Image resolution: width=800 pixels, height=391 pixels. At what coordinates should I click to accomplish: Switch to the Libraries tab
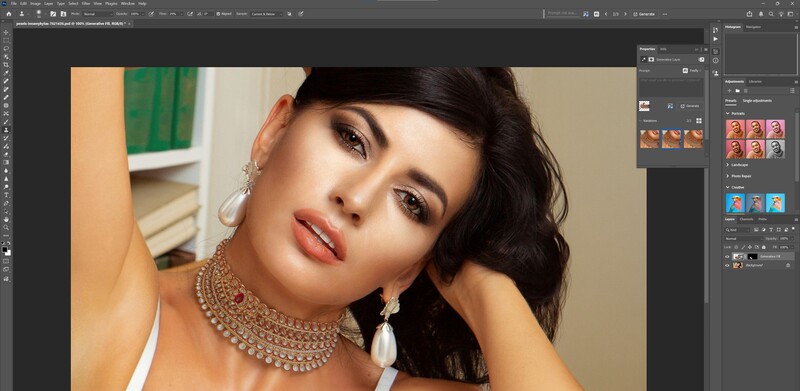click(756, 82)
